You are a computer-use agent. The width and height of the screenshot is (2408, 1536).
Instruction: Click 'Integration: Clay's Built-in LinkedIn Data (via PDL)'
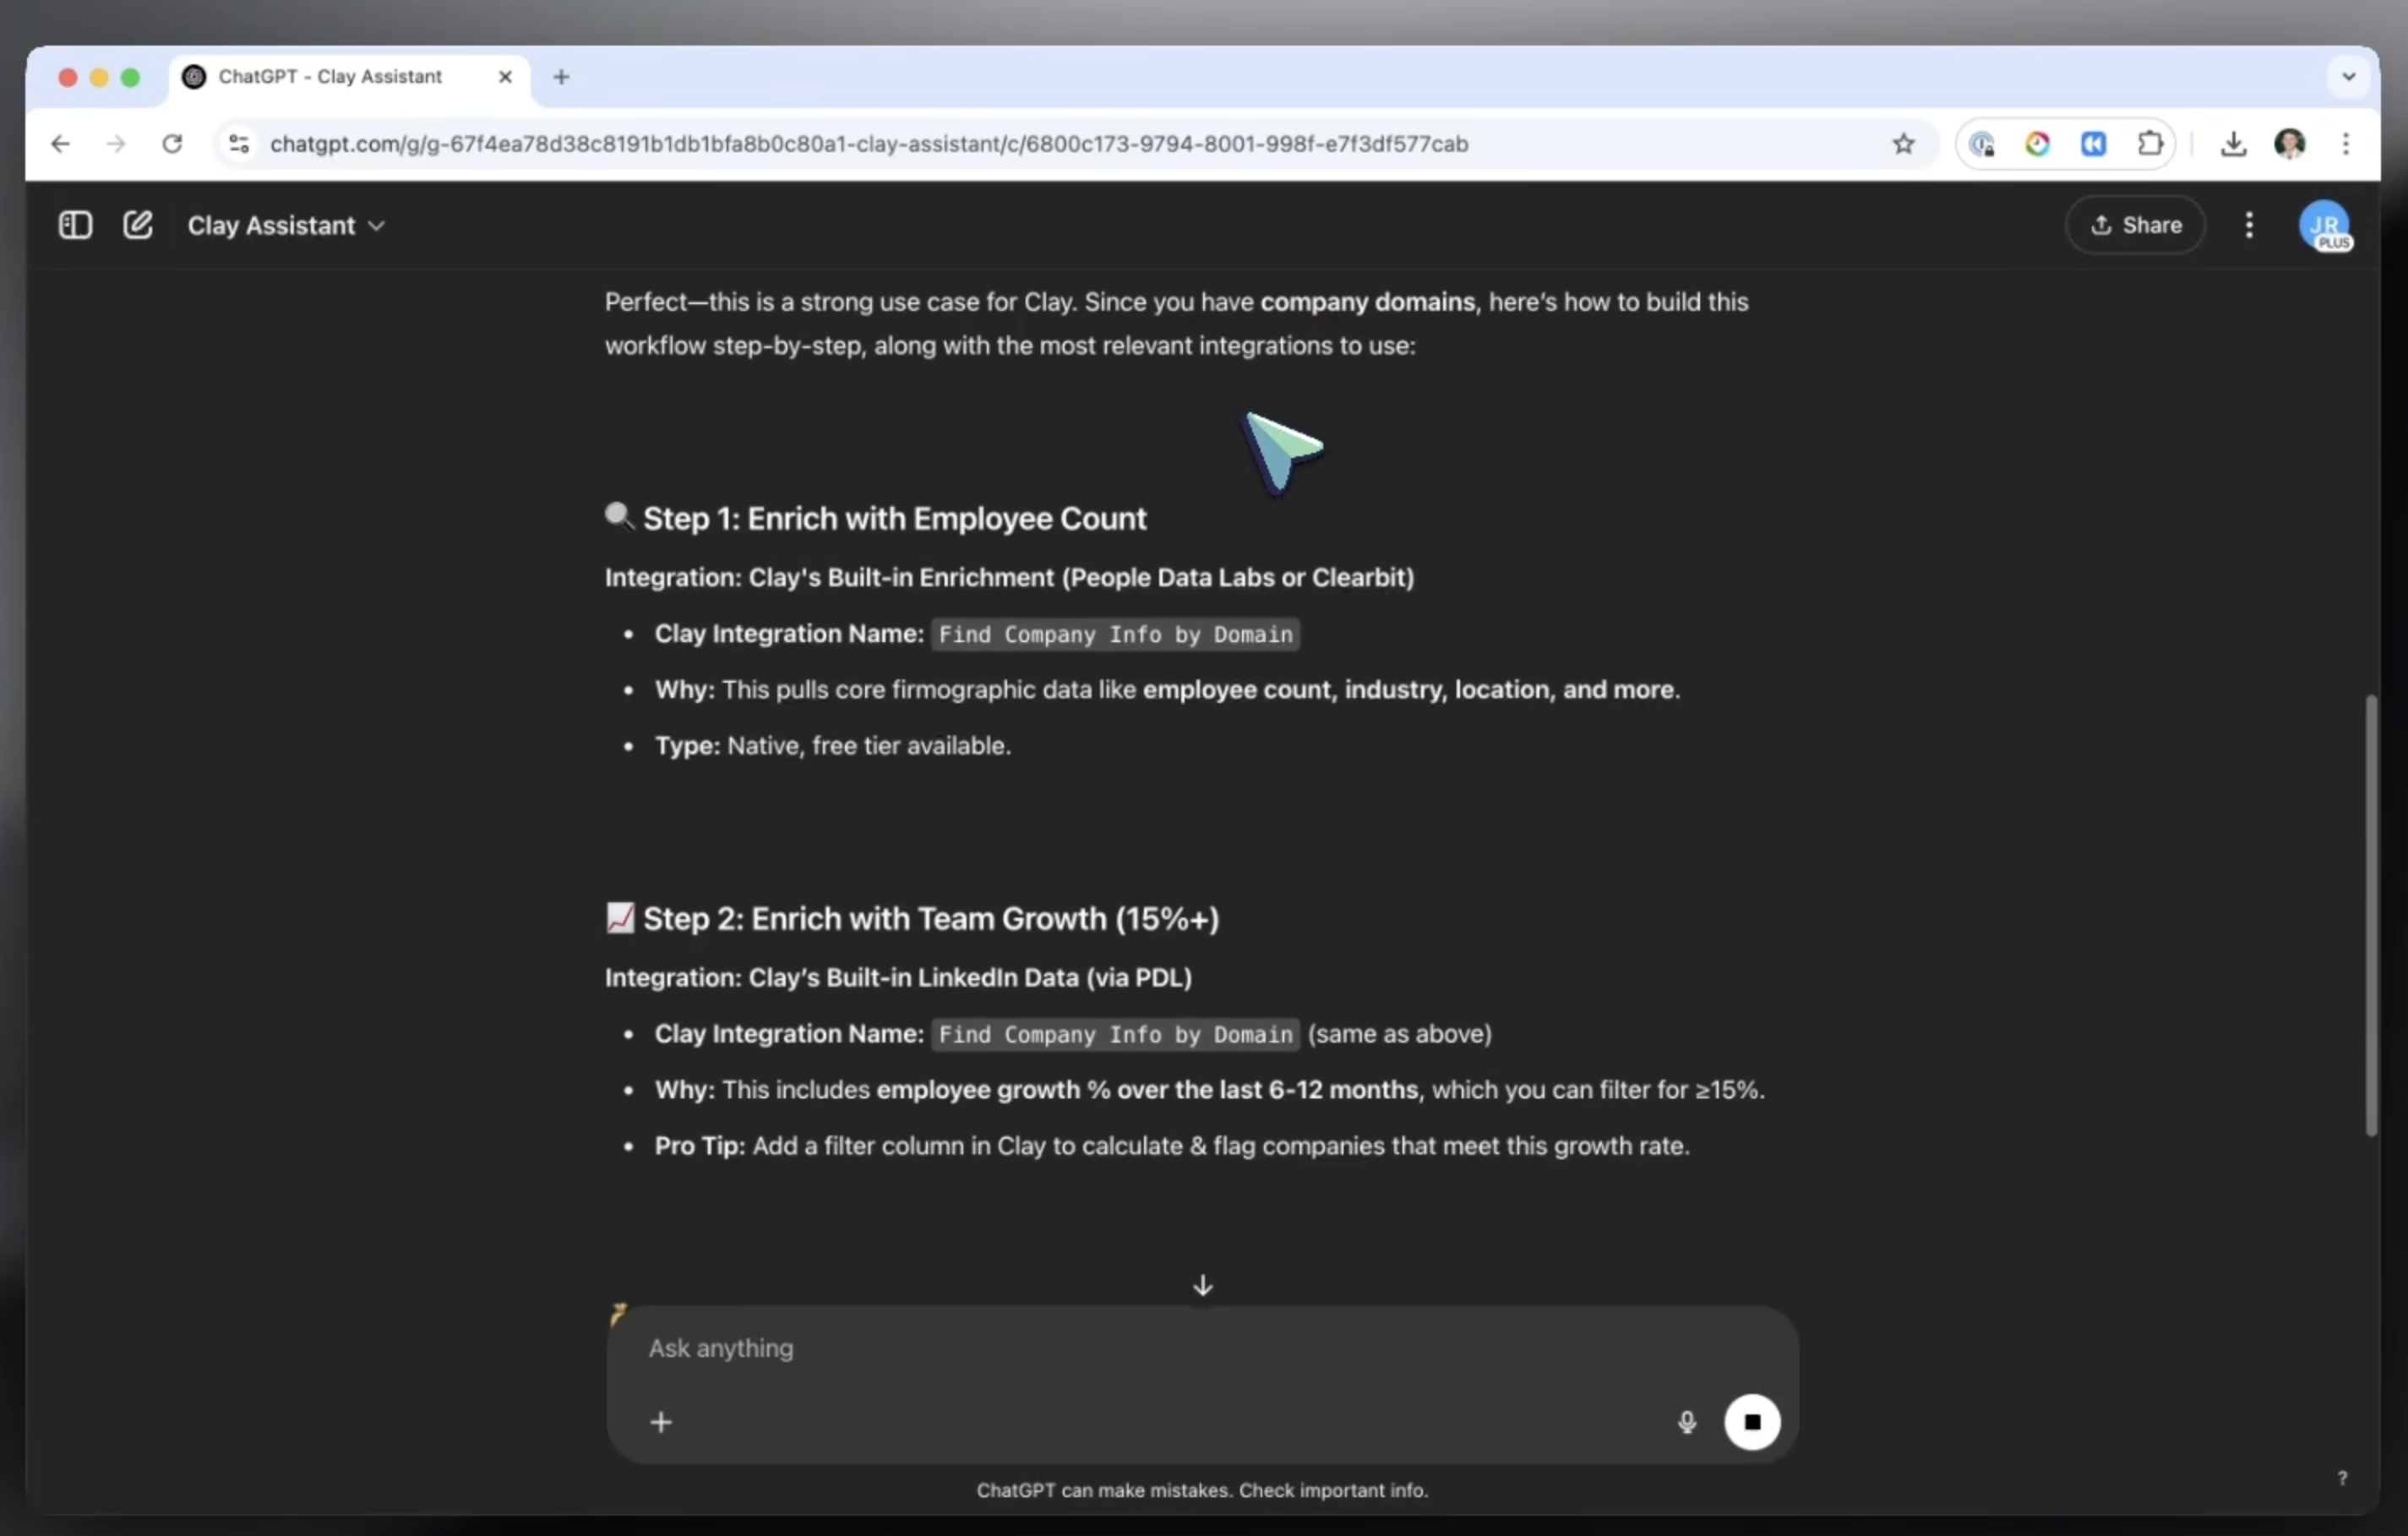[x=898, y=977]
